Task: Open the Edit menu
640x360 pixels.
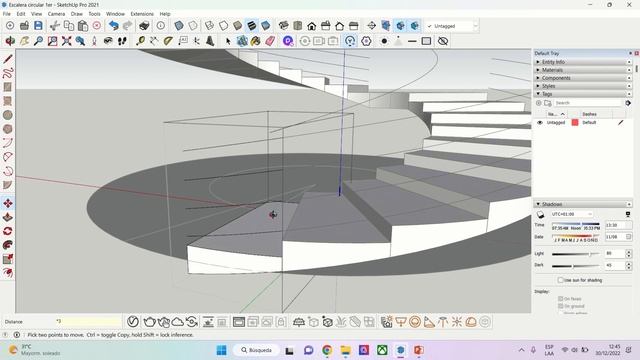Action: 21,14
